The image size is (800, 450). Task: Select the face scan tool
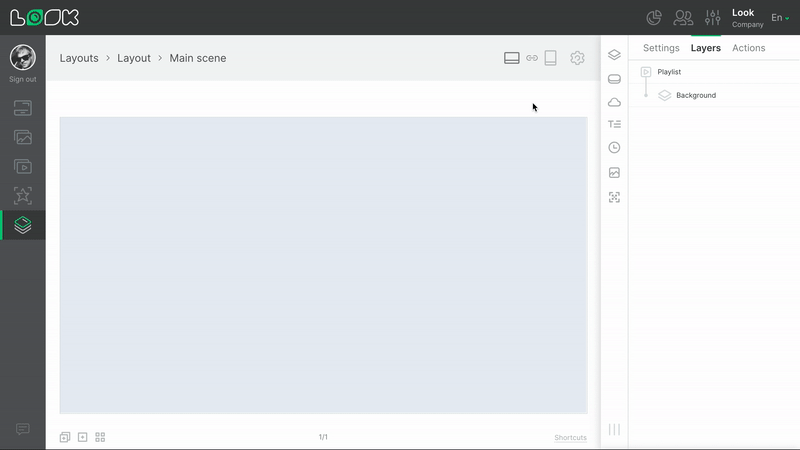[614, 197]
